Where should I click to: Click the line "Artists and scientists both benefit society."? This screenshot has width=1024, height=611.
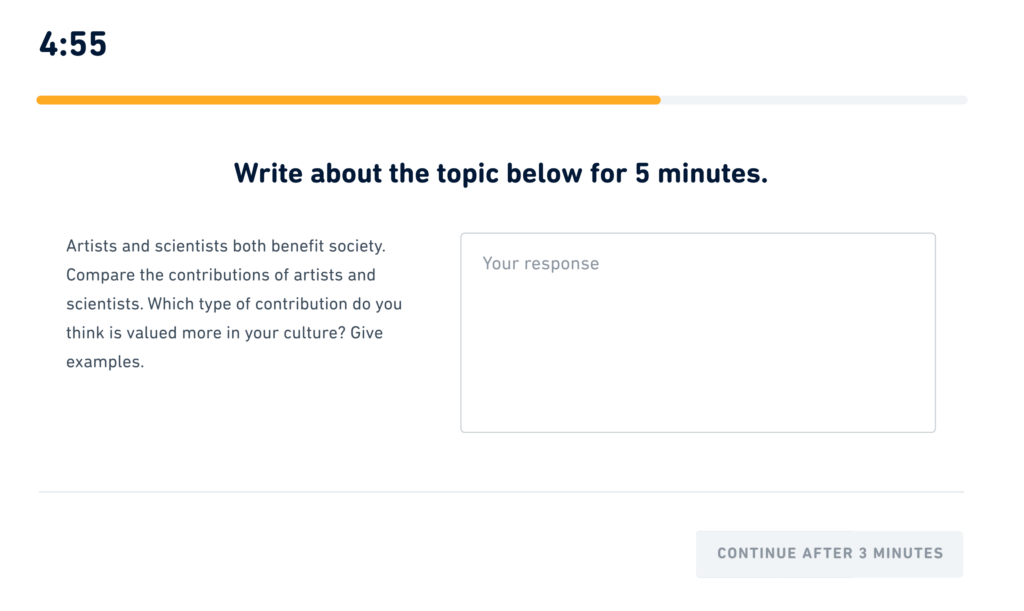[x=225, y=246]
